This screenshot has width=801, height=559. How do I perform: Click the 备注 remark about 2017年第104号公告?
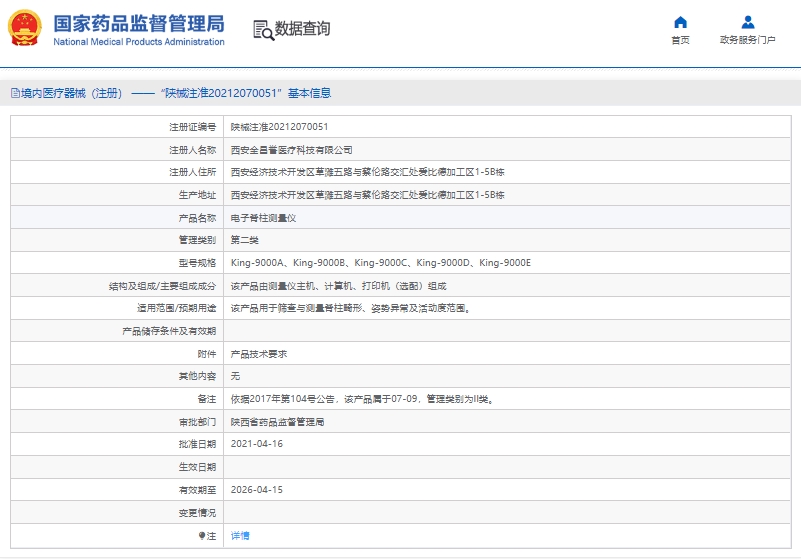coord(363,399)
